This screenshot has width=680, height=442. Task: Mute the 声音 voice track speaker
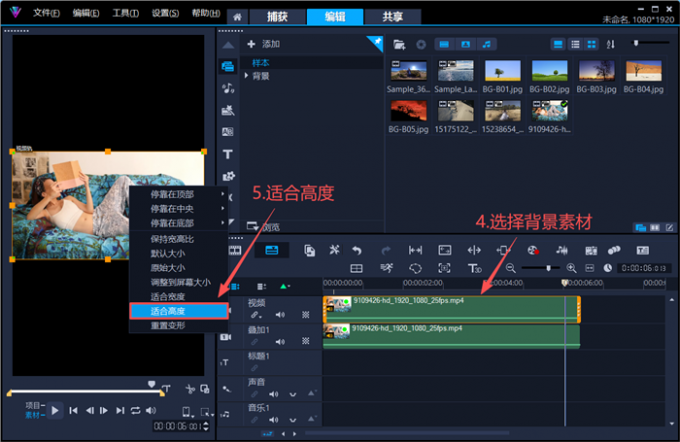(x=274, y=394)
